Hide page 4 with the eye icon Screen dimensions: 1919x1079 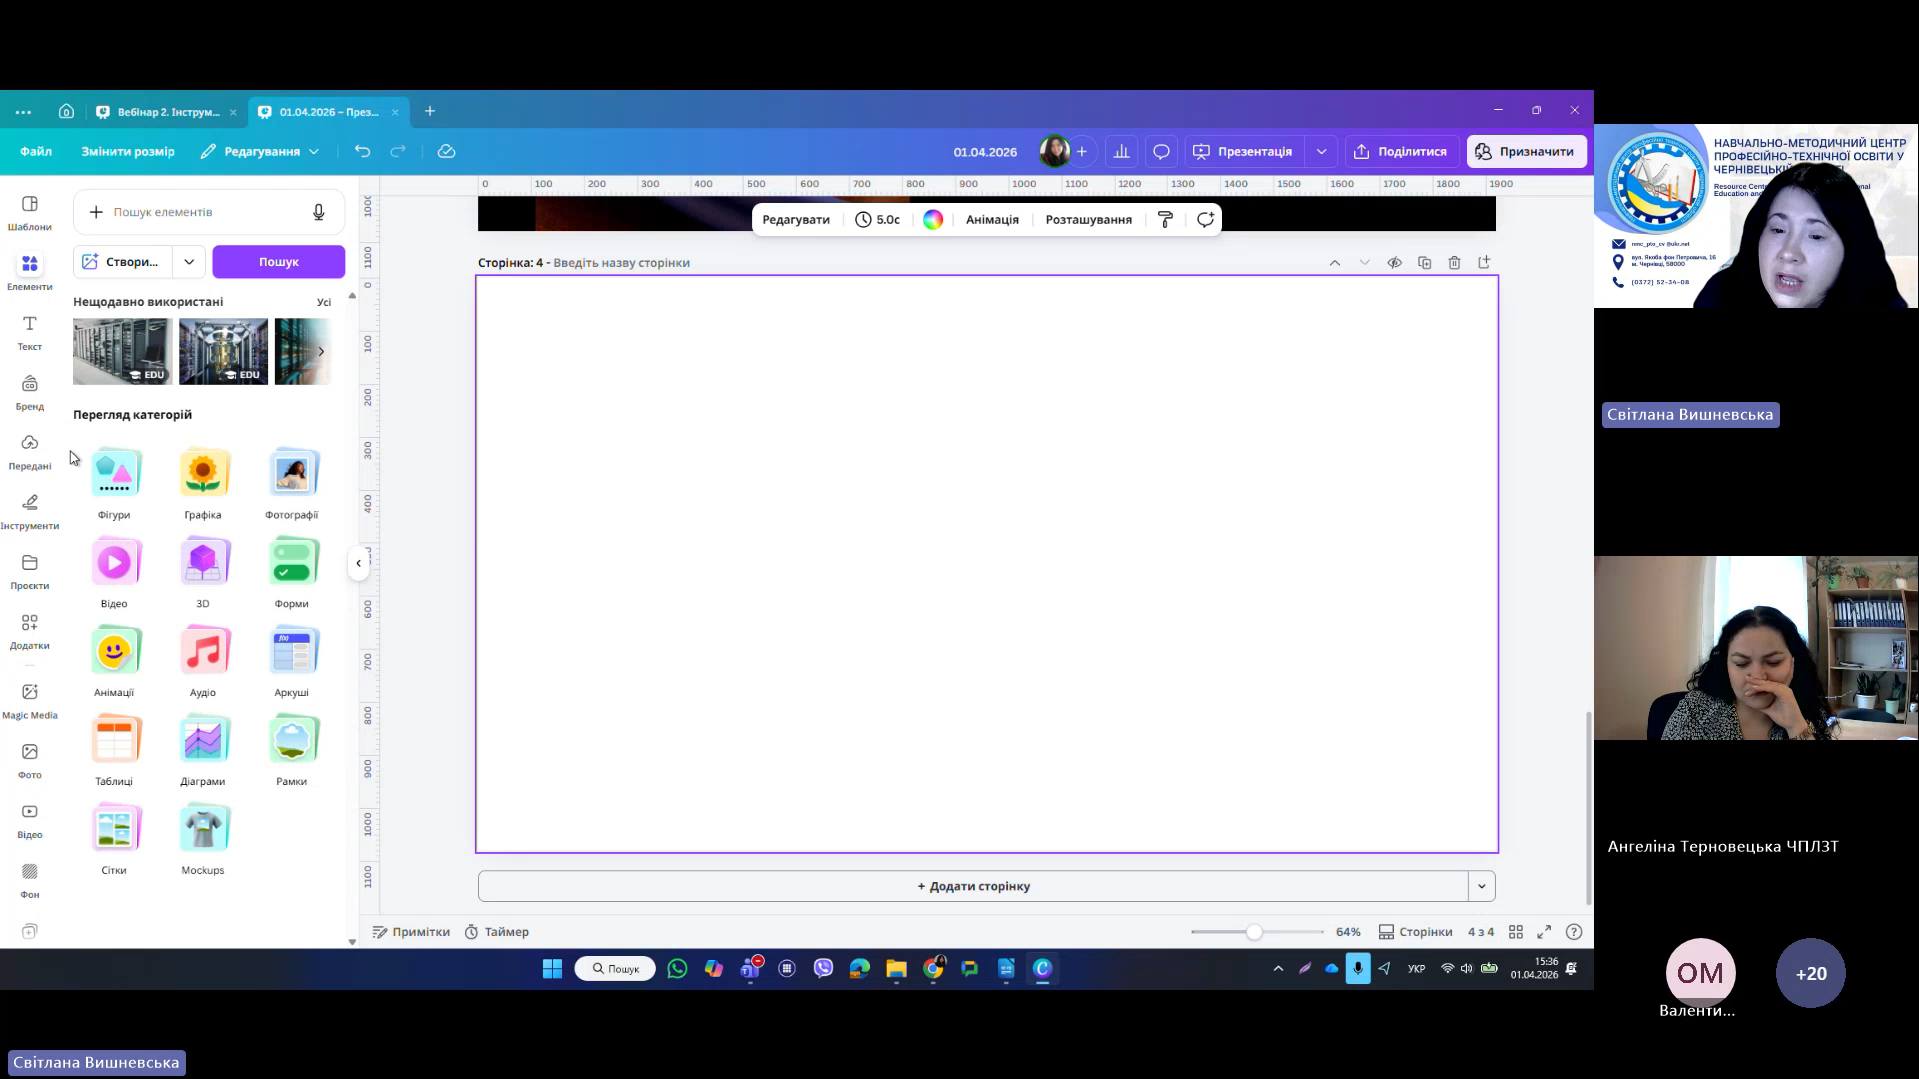(x=1394, y=262)
